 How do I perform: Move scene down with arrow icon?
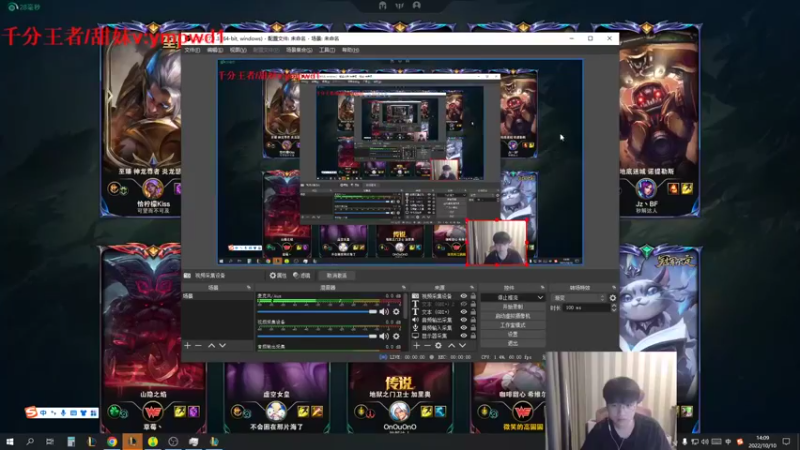click(222, 345)
